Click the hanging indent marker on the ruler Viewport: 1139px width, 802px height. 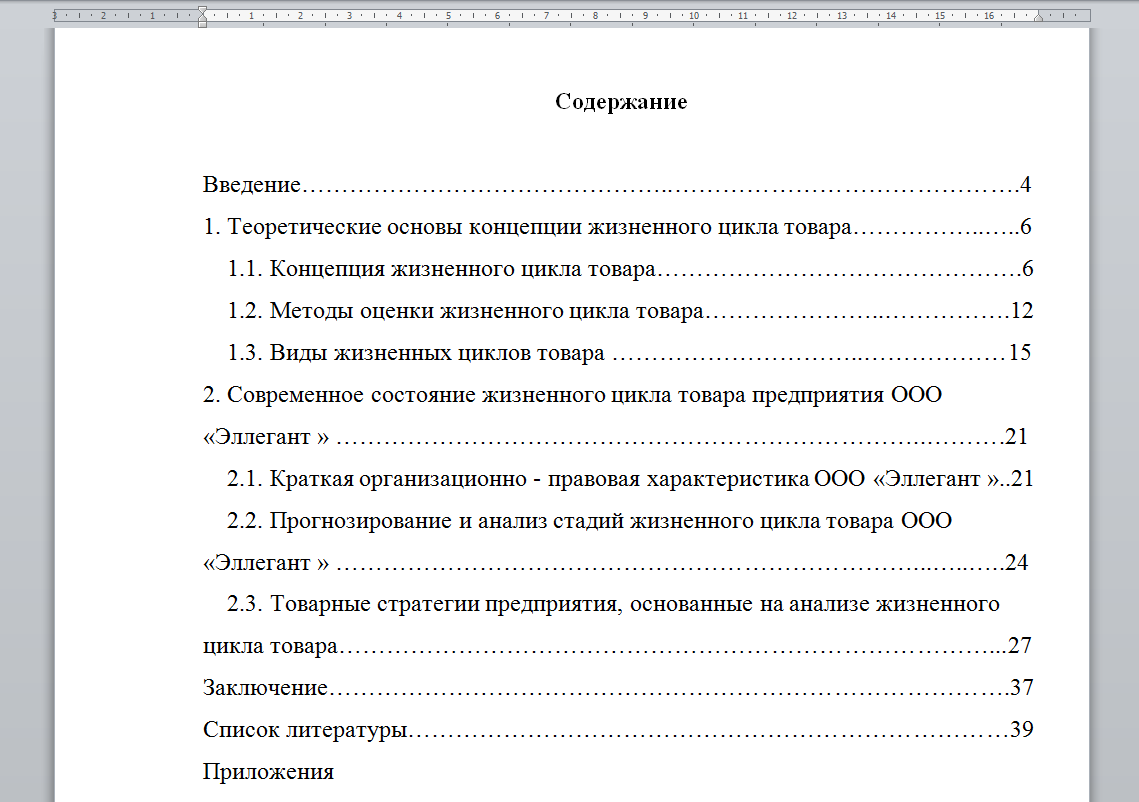pyautogui.click(x=203, y=18)
